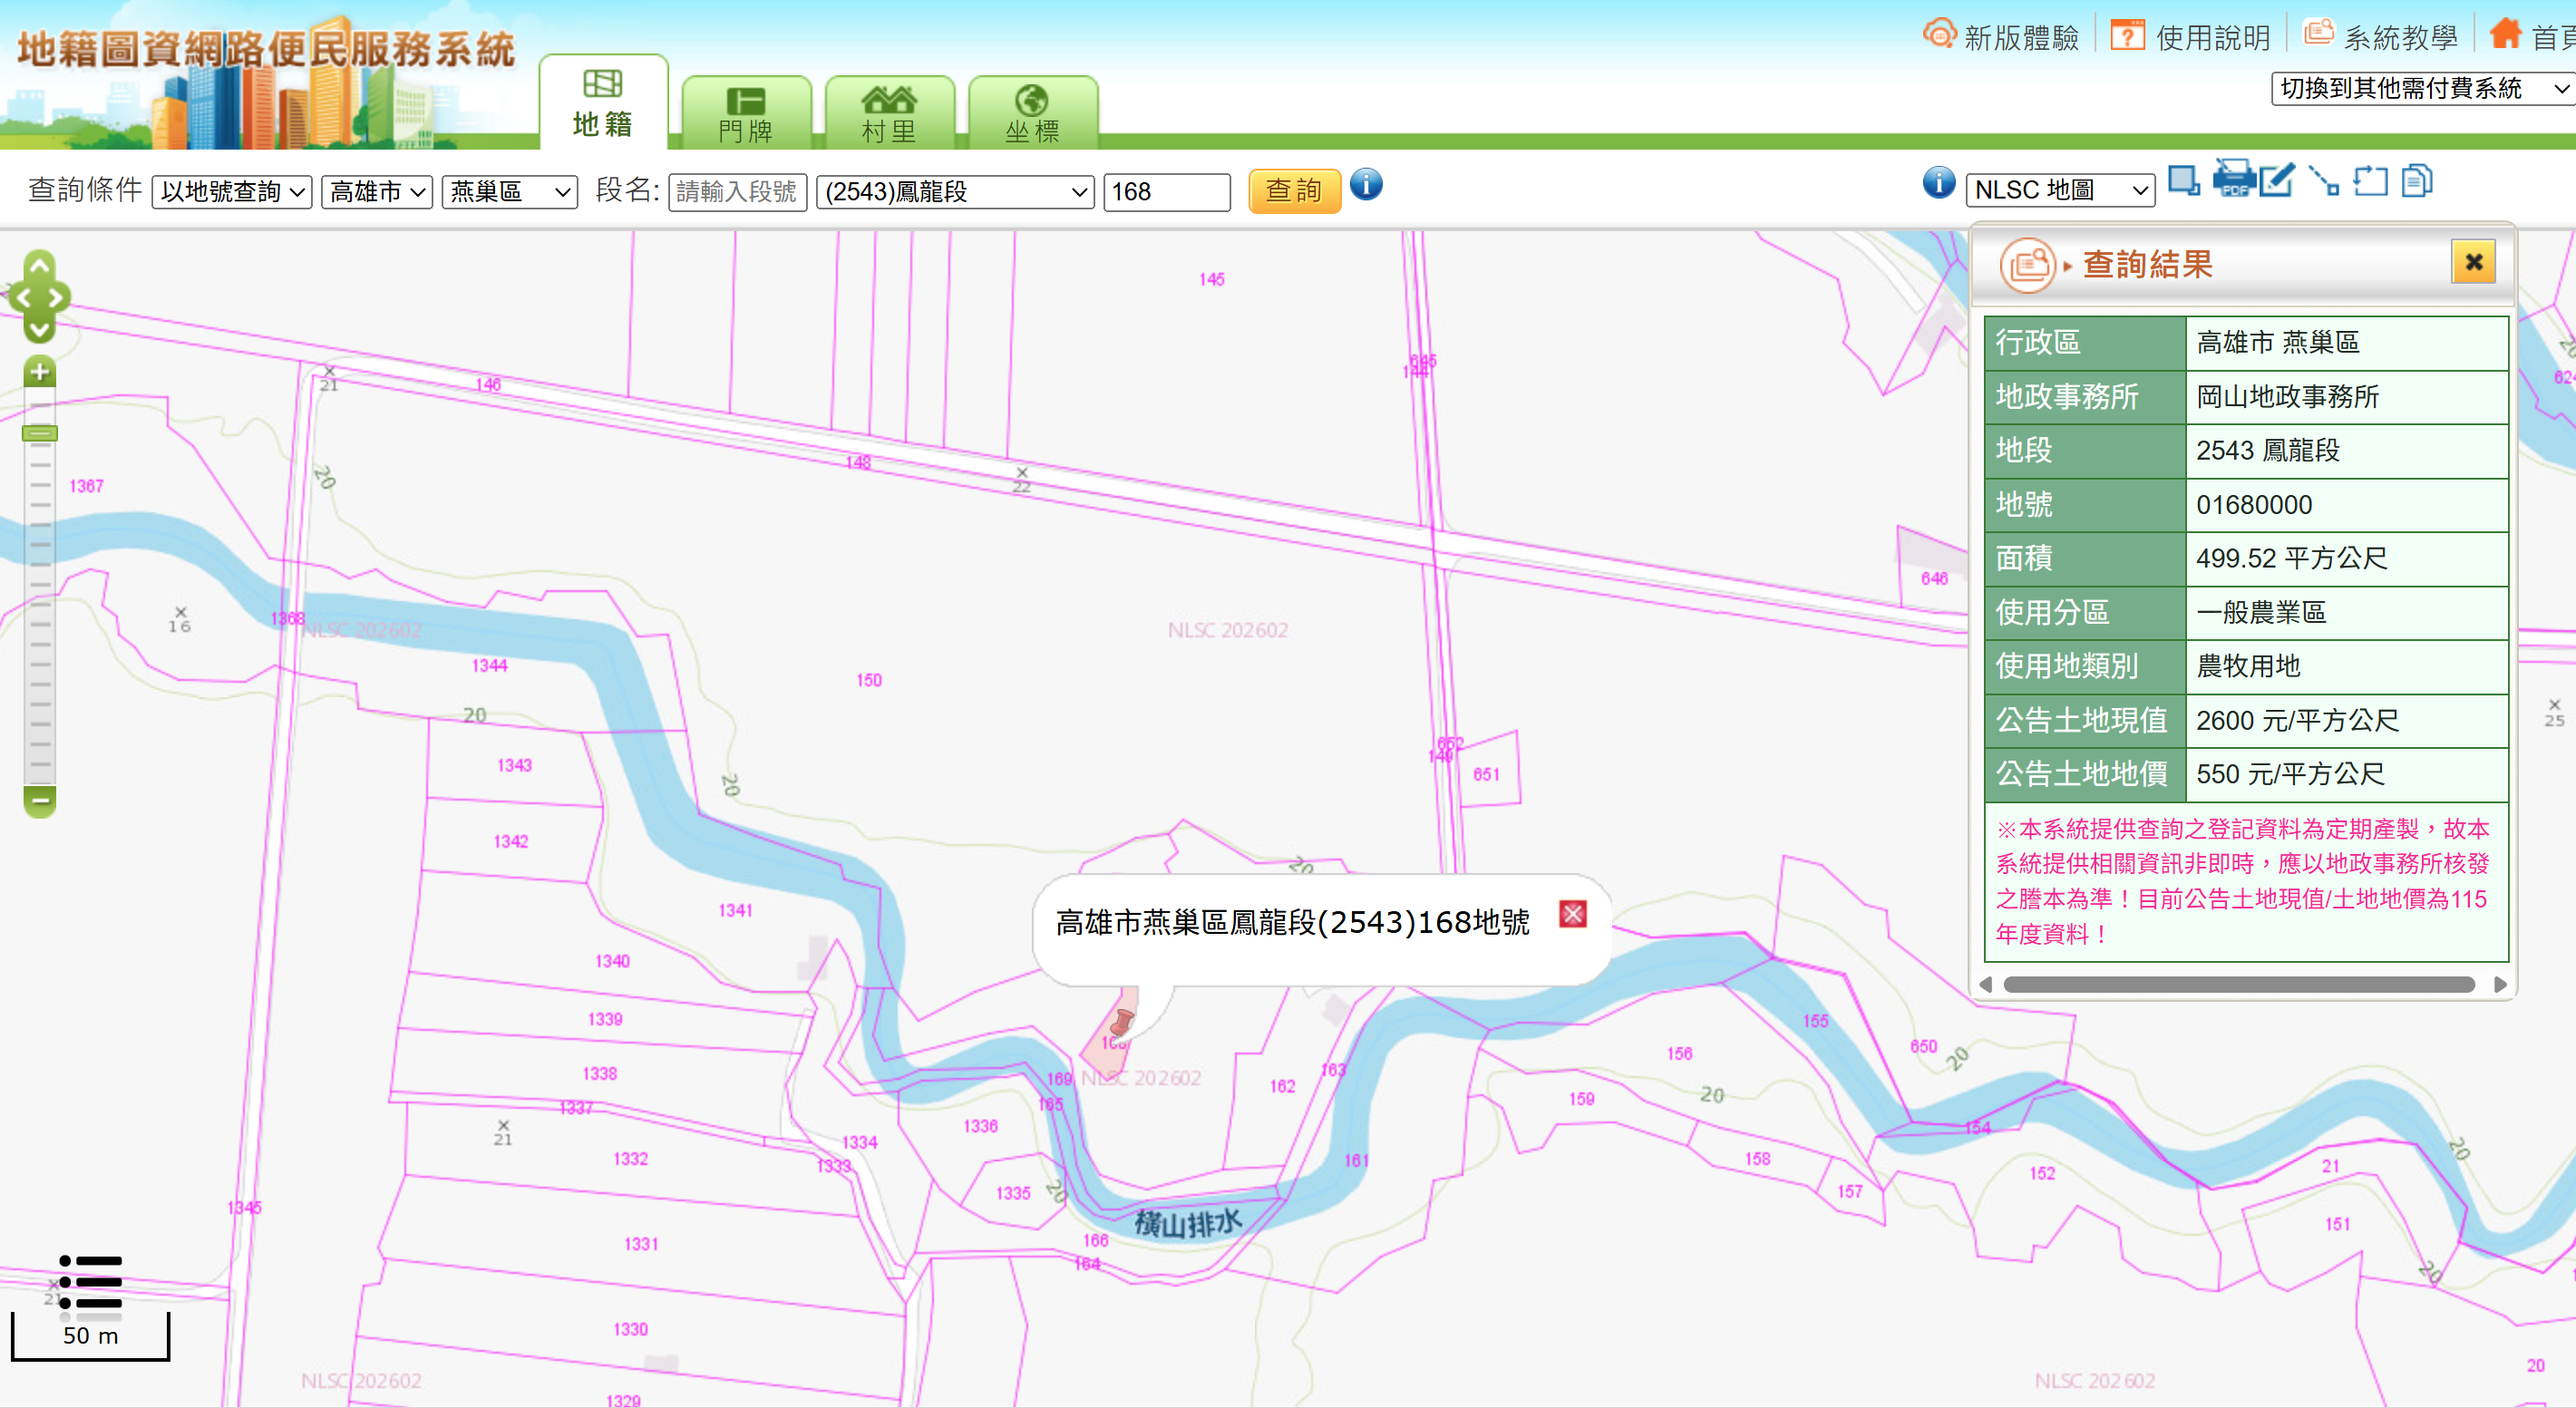Click the orange 查詢 search button
This screenshot has width=2576, height=1408.
coord(1293,190)
